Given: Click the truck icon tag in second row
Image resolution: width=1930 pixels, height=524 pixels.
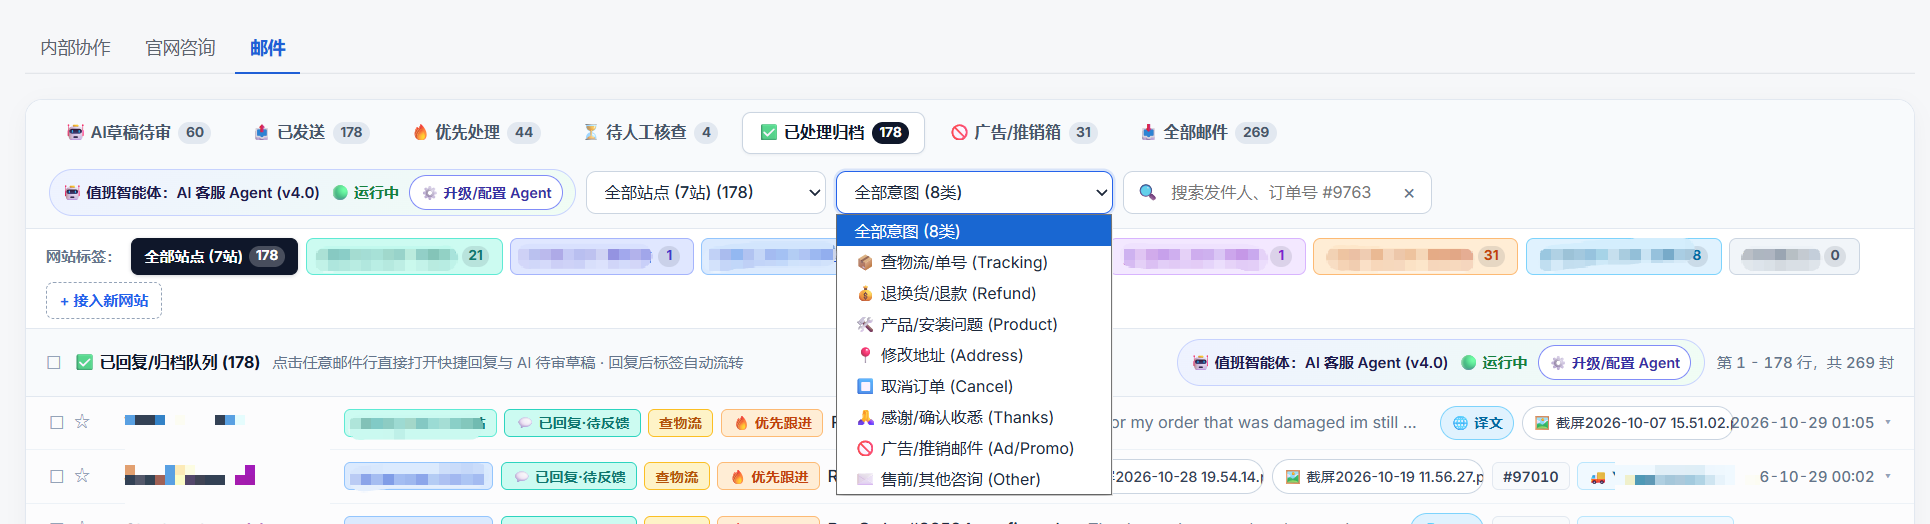Looking at the screenshot, I should click(1654, 477).
